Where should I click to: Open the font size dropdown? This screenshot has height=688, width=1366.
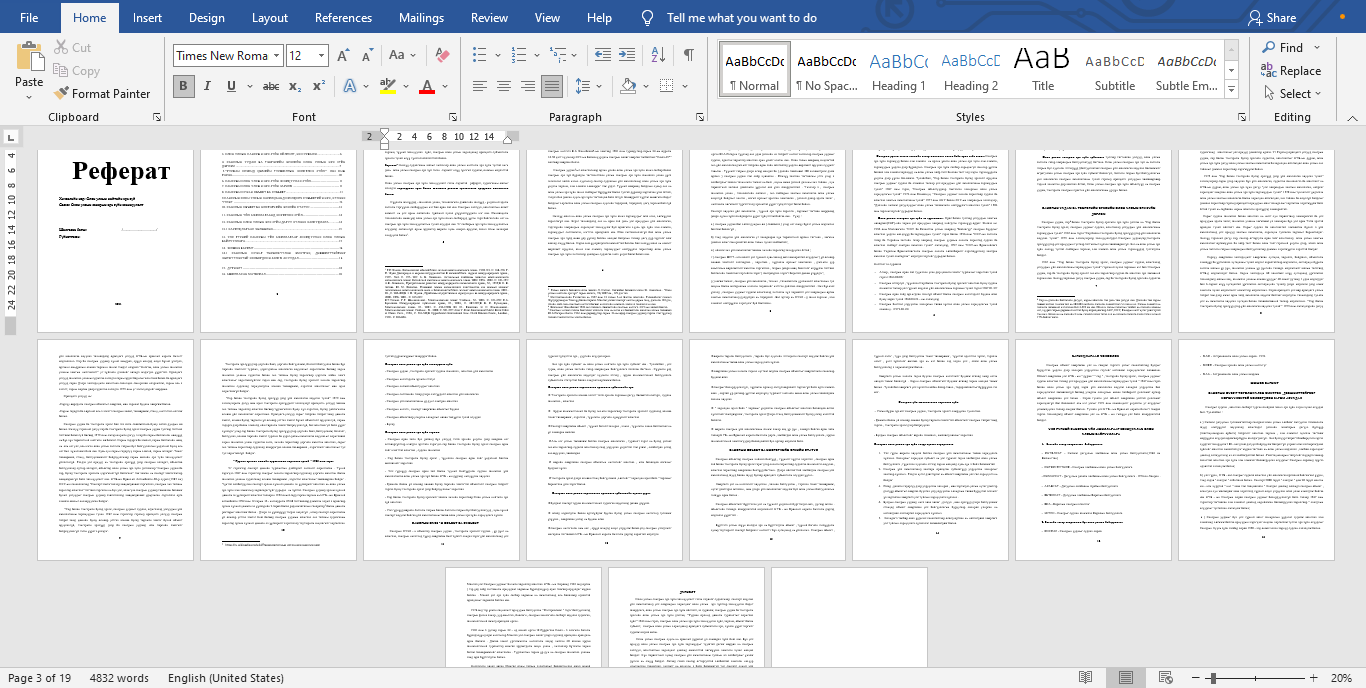point(321,56)
